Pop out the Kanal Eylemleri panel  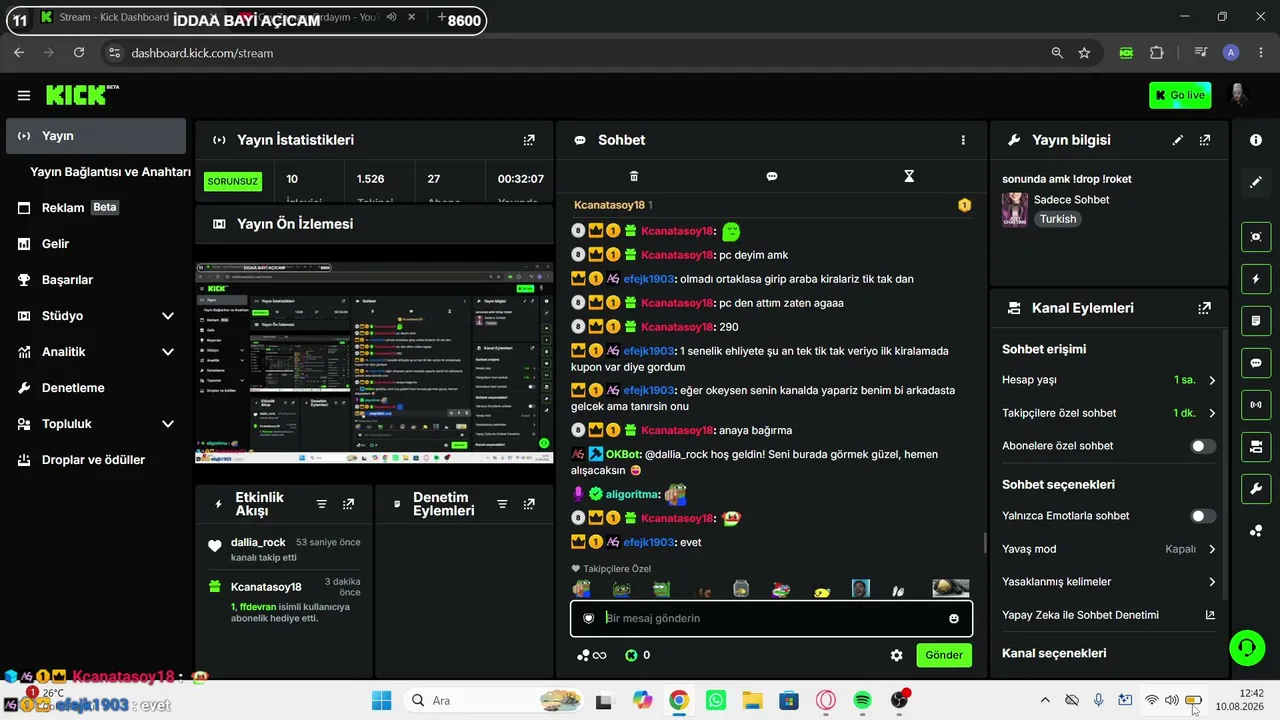[1205, 308]
